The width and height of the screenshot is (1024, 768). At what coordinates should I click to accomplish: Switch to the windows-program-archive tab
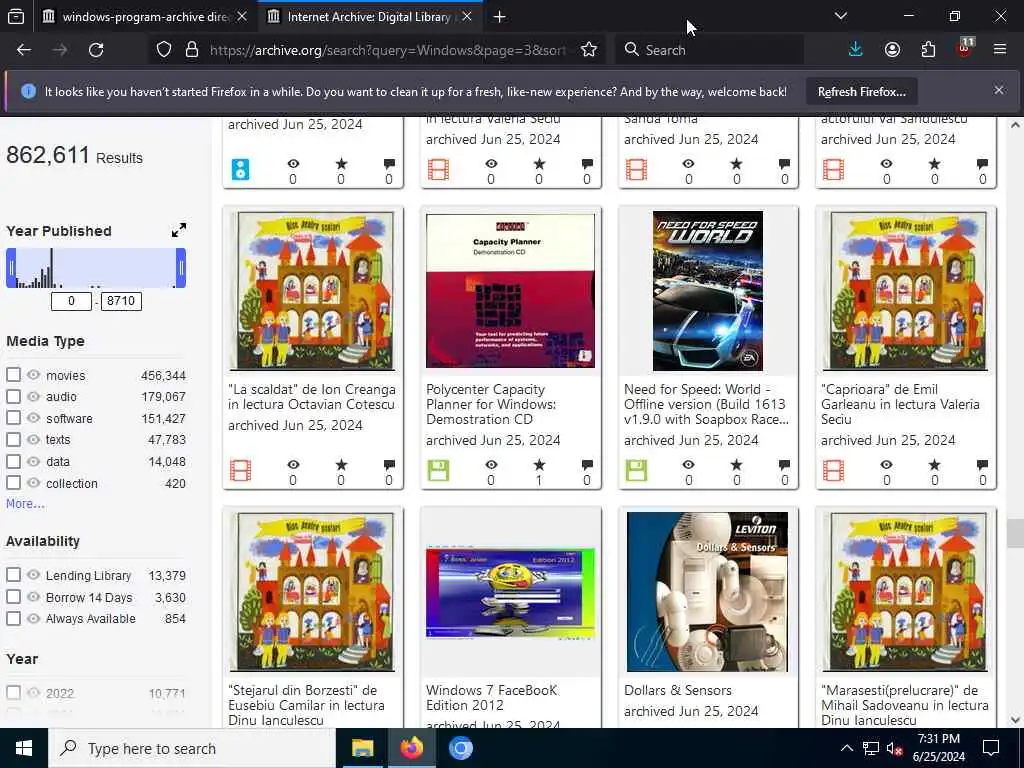click(x=144, y=16)
